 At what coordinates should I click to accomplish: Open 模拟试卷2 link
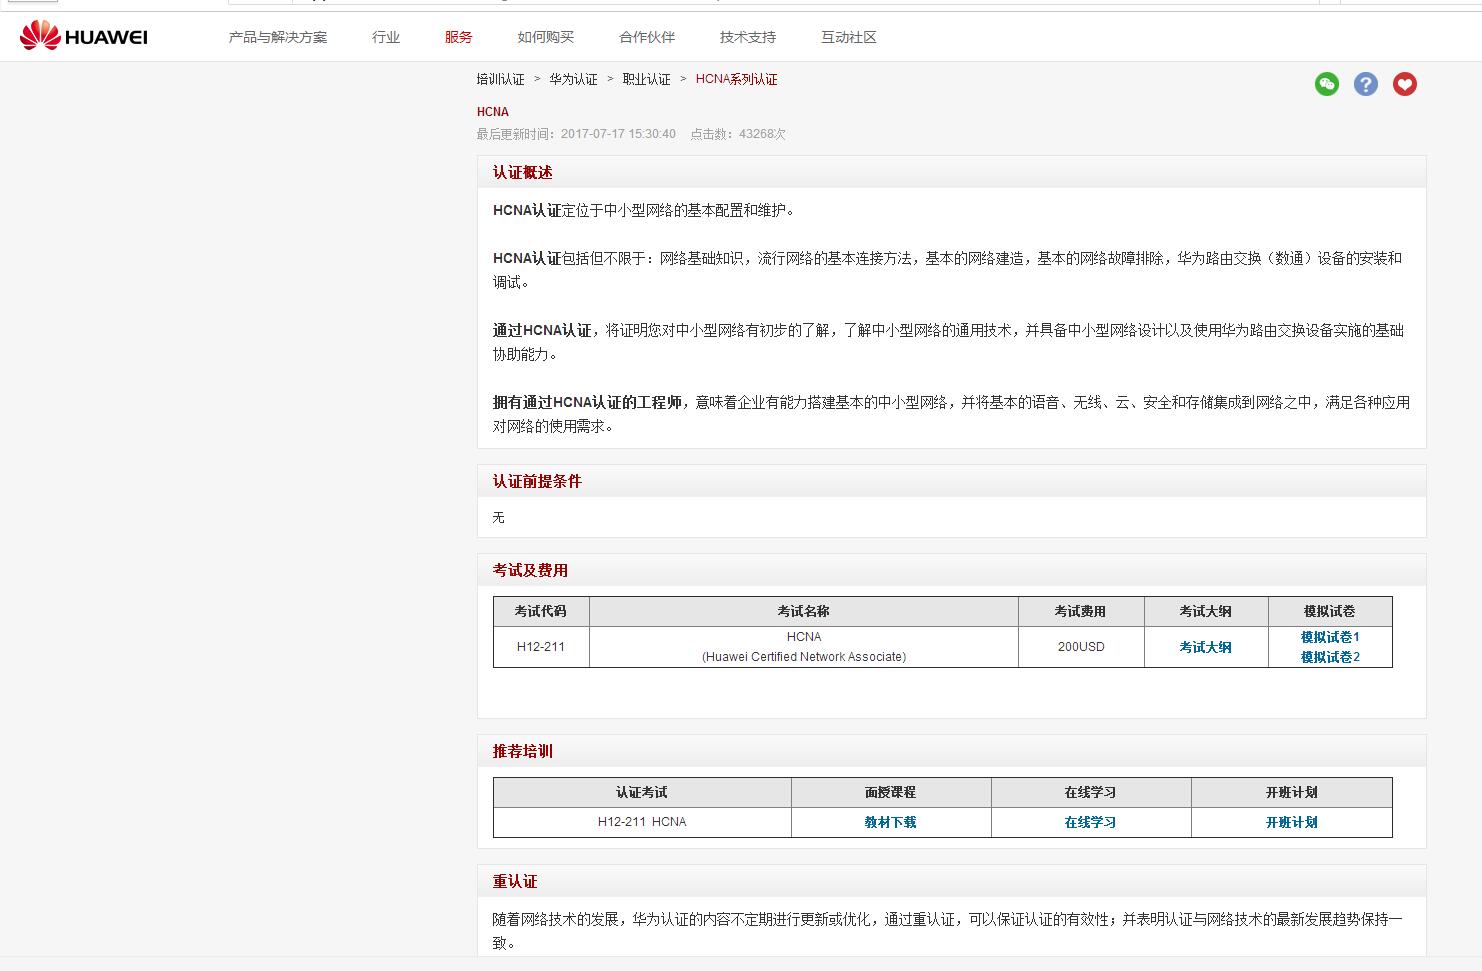tap(1330, 657)
